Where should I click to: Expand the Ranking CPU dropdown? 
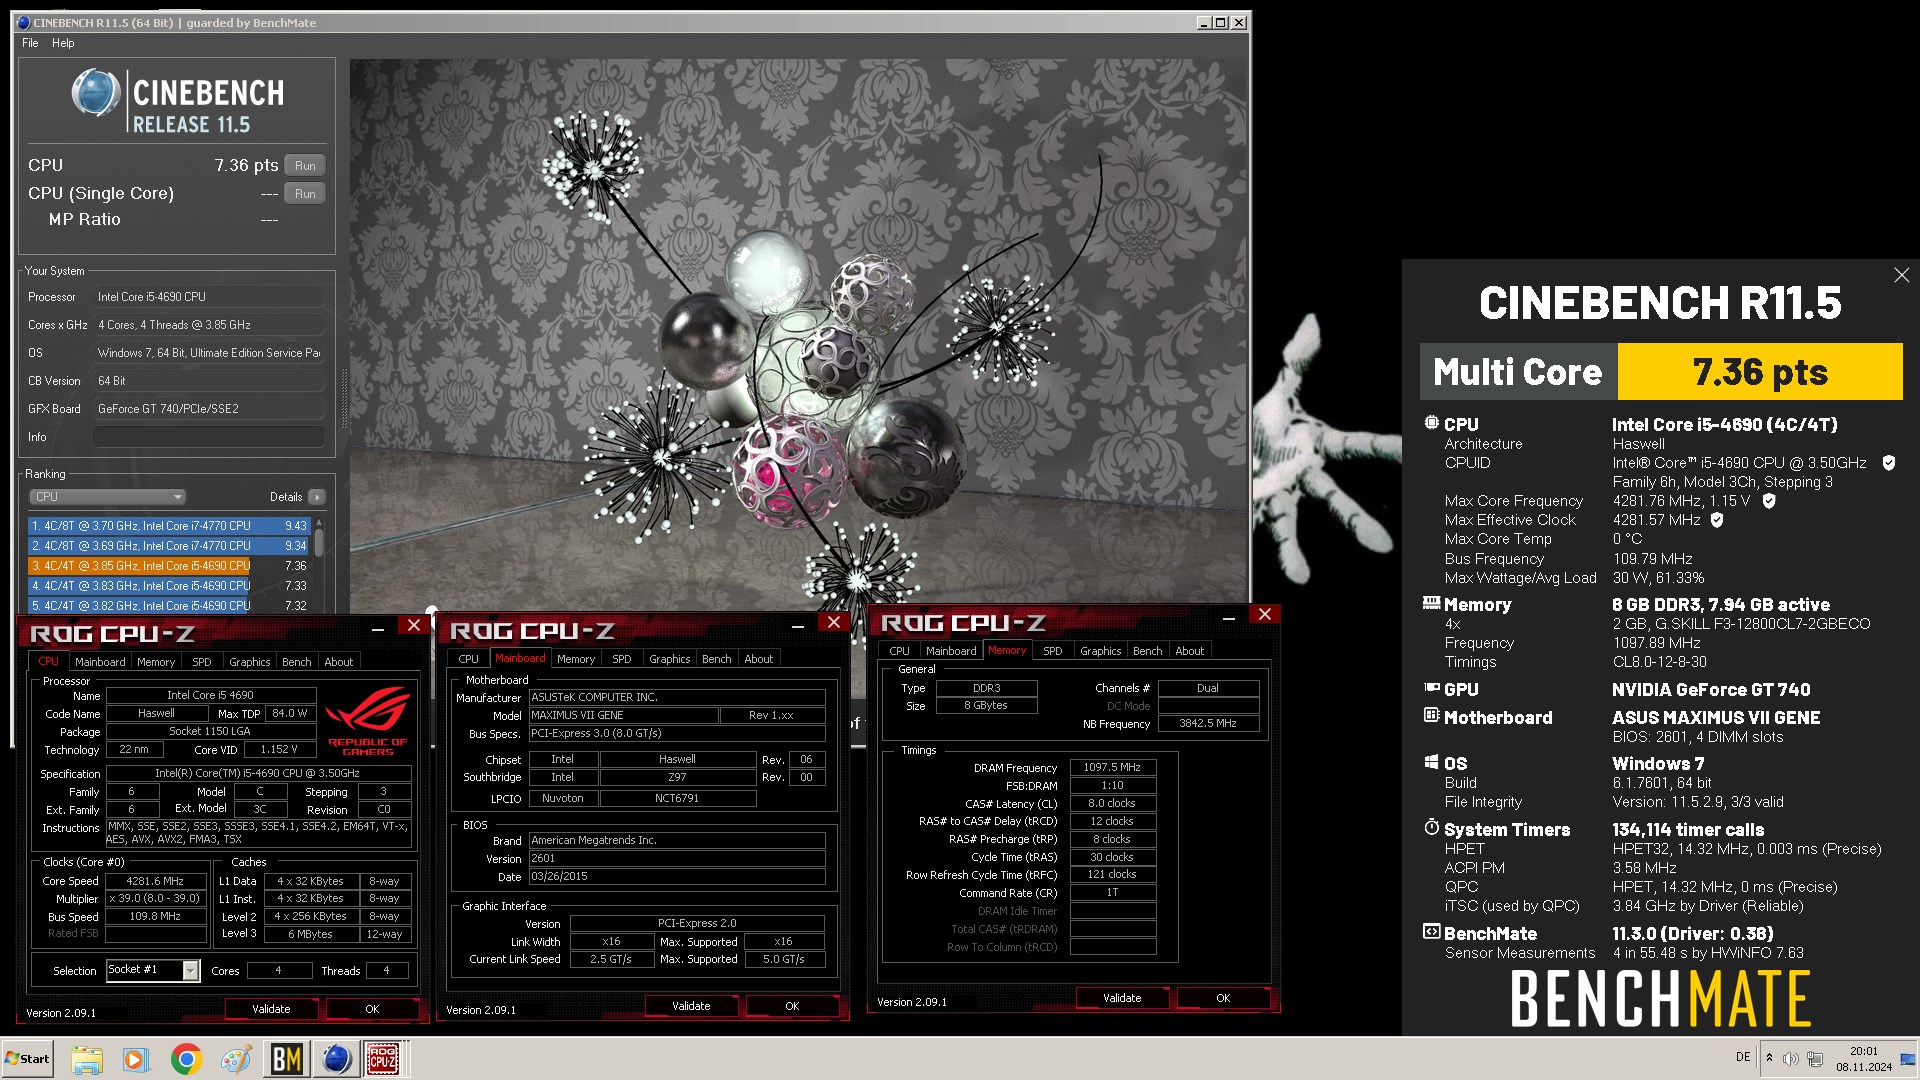point(108,497)
